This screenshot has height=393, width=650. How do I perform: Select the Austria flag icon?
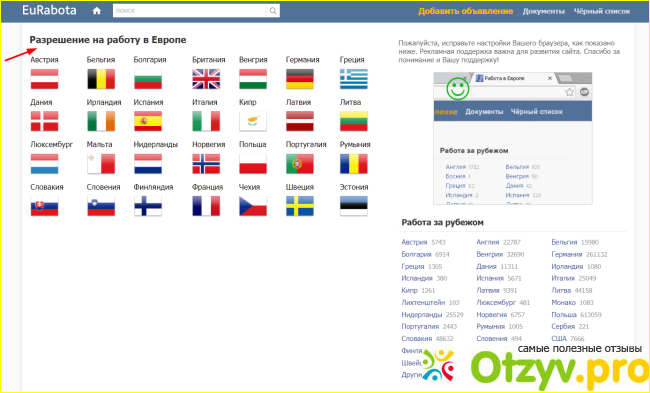coord(44,79)
